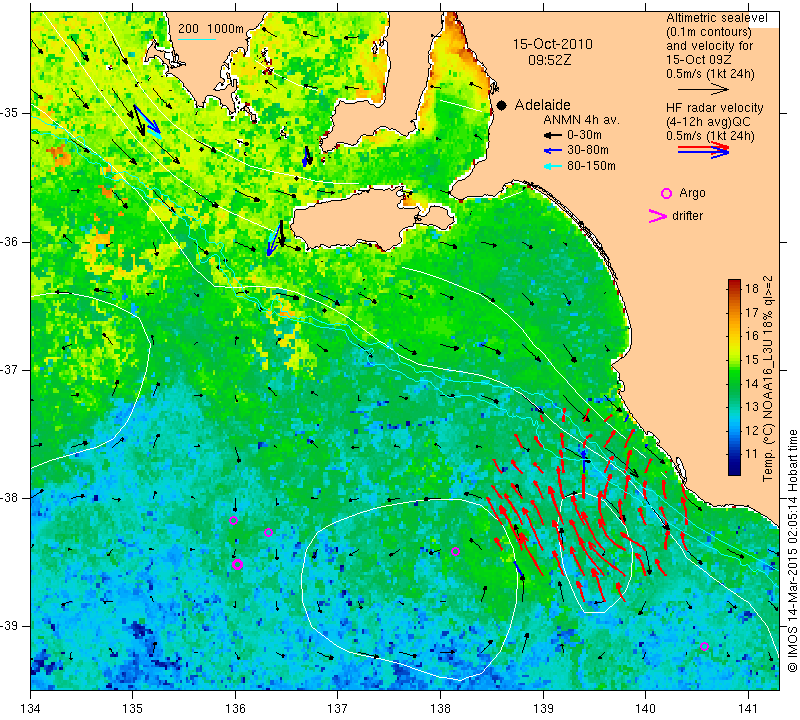800x720 pixels.
Task: Click the cyan isobath legend line under 200 1000m
Action: point(197,39)
